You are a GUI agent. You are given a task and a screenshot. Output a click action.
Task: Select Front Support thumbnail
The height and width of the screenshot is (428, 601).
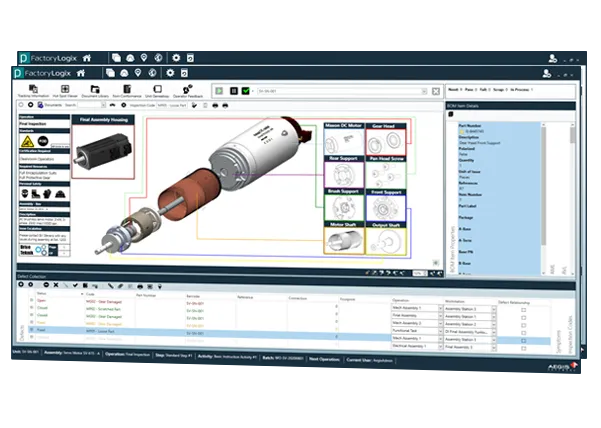tap(386, 206)
